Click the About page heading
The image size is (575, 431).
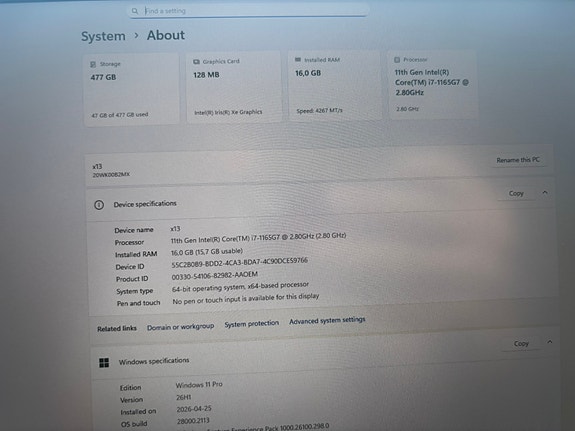click(x=166, y=35)
